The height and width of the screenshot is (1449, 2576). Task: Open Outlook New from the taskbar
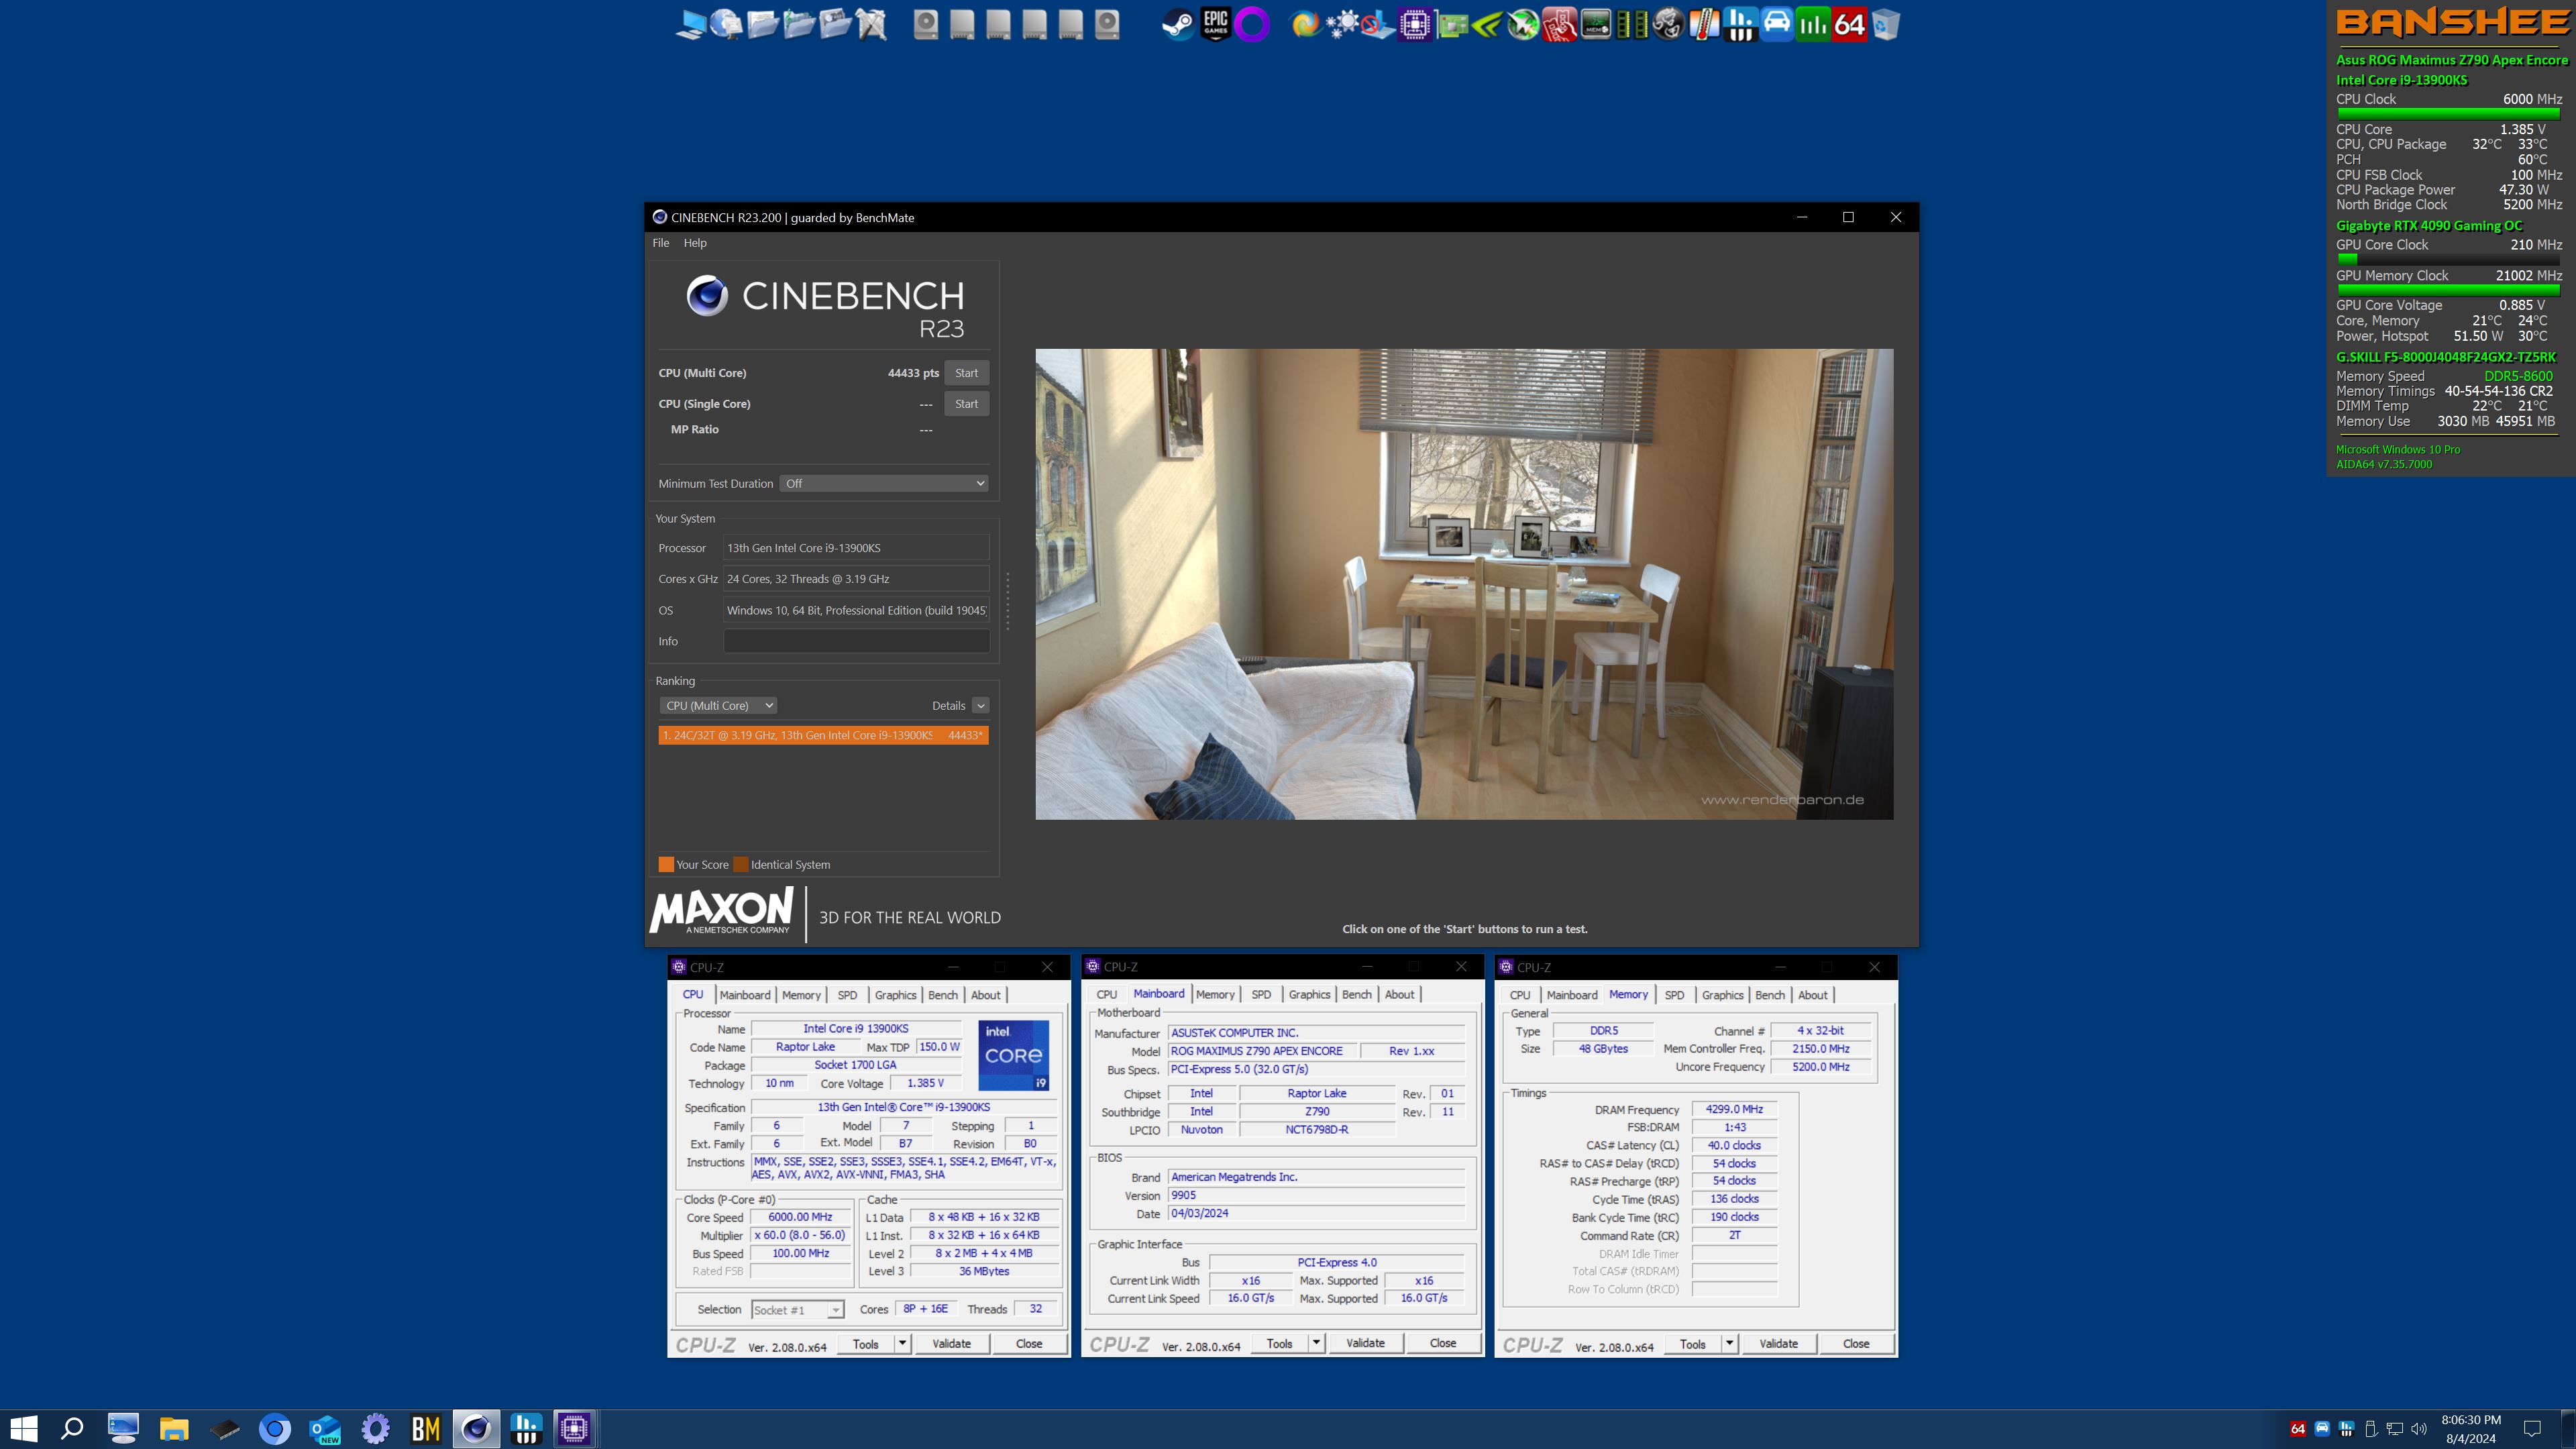[x=325, y=1428]
